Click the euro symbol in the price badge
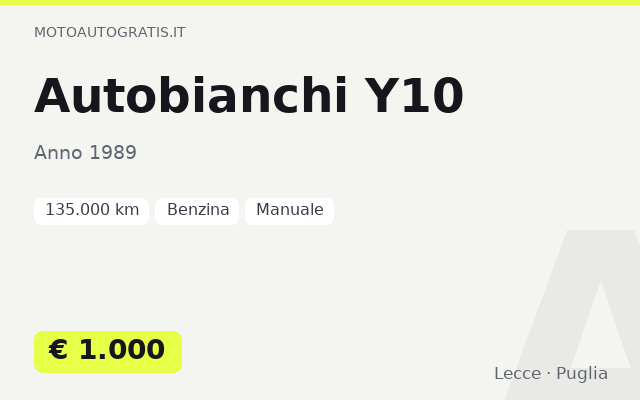This screenshot has width=640, height=400. click(58, 350)
